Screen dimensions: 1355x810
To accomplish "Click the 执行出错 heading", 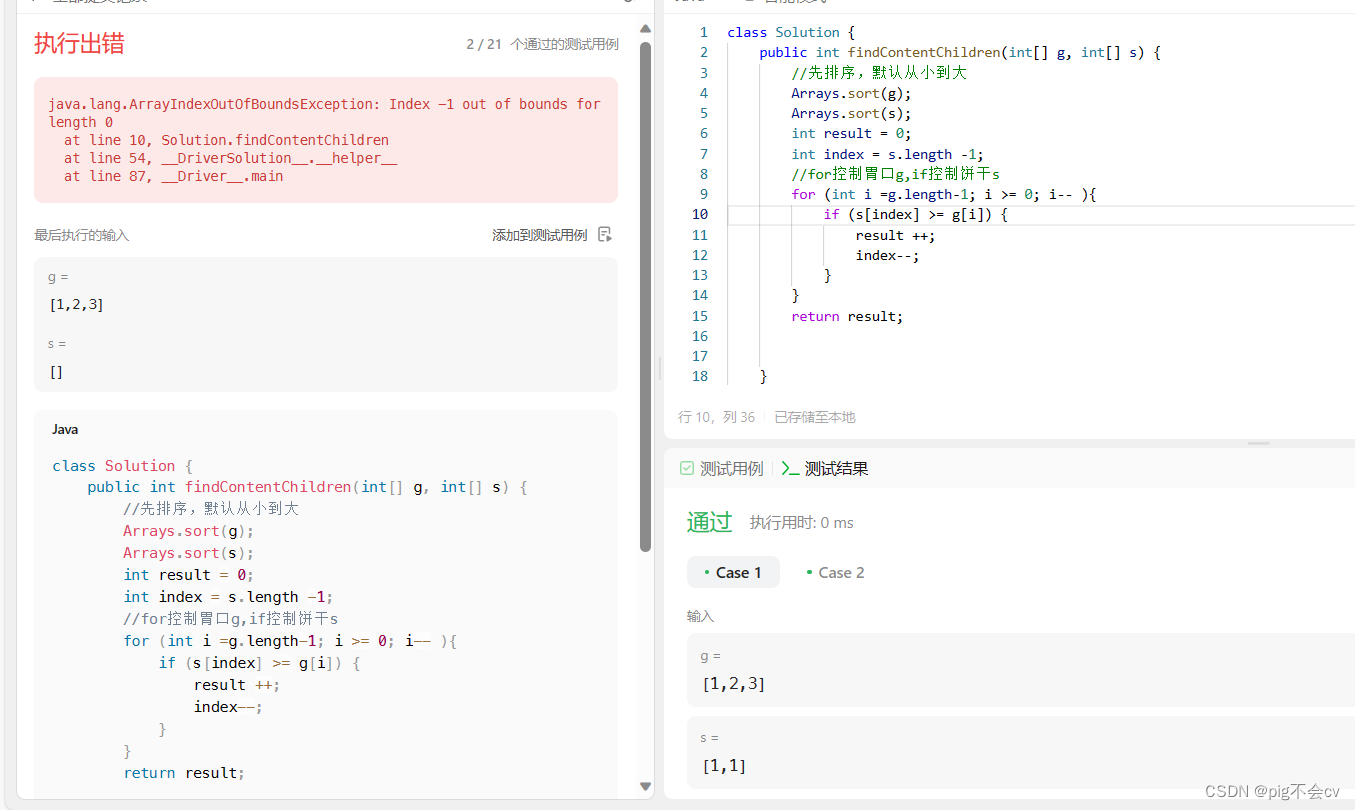I will tap(79, 43).
